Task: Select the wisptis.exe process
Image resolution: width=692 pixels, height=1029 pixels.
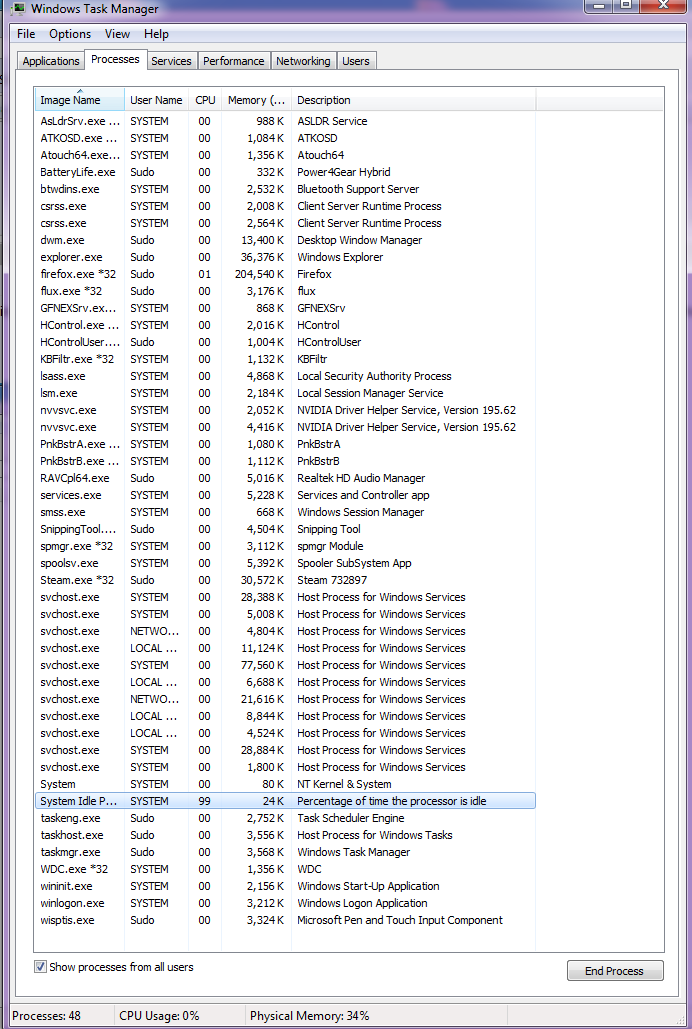Action: point(285,921)
